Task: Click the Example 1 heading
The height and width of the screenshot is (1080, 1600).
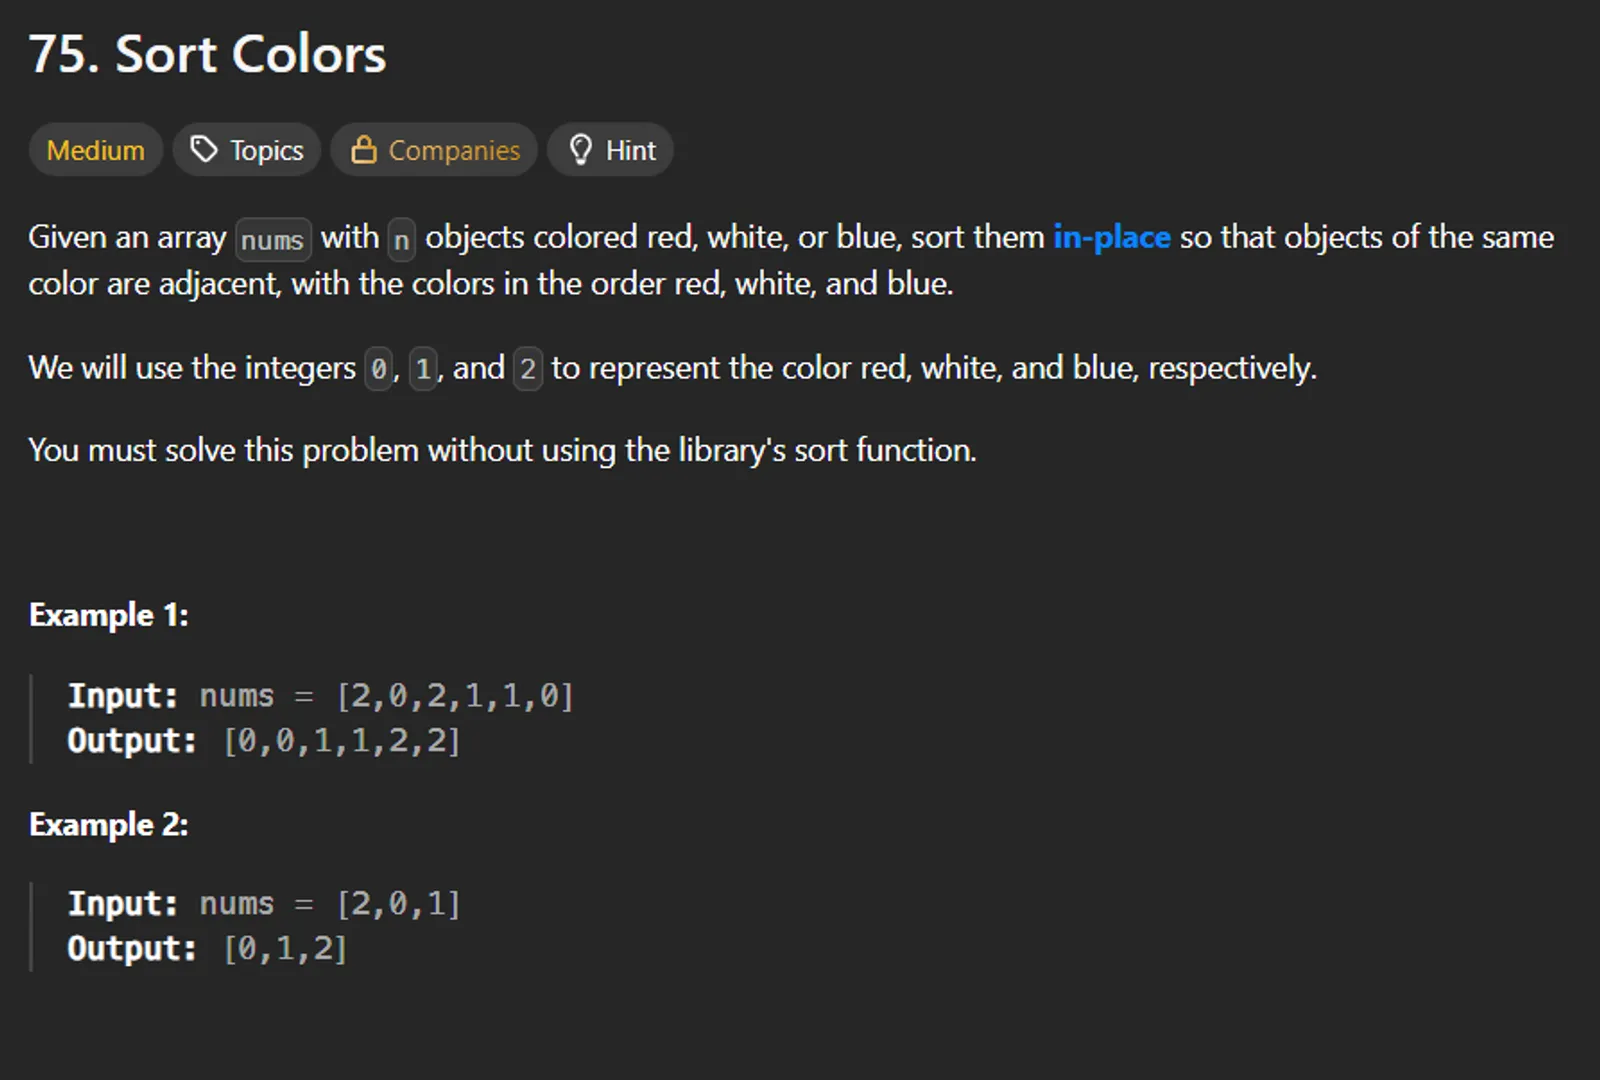Action: point(109,614)
